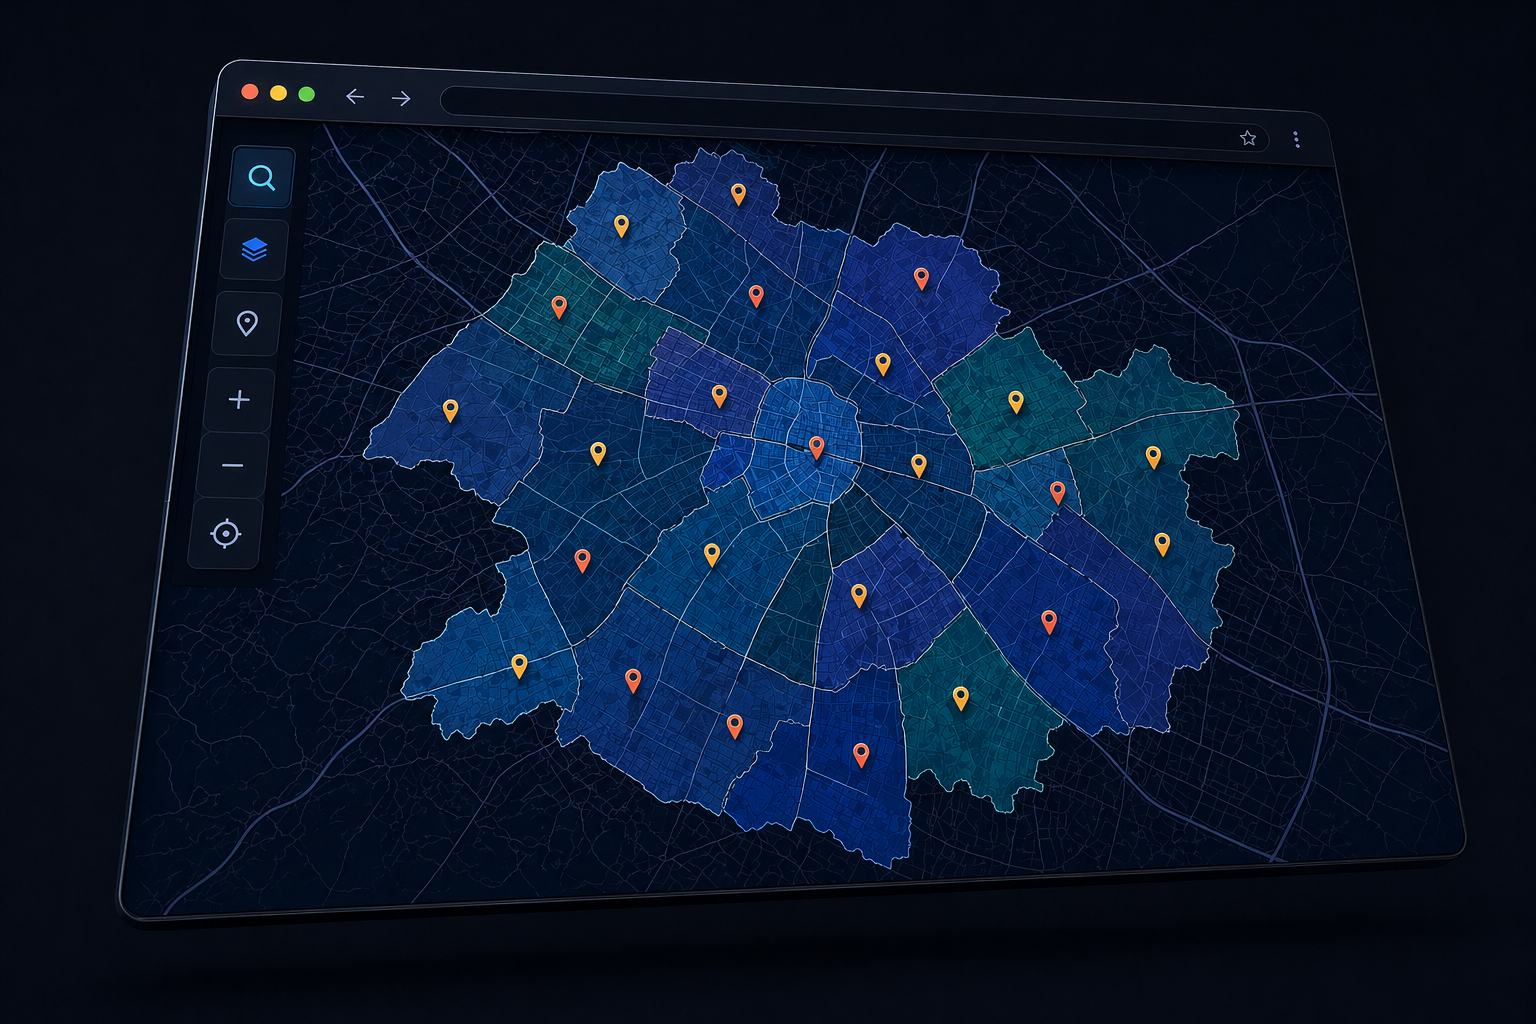
Task: Center map on my current location
Action: click(226, 534)
